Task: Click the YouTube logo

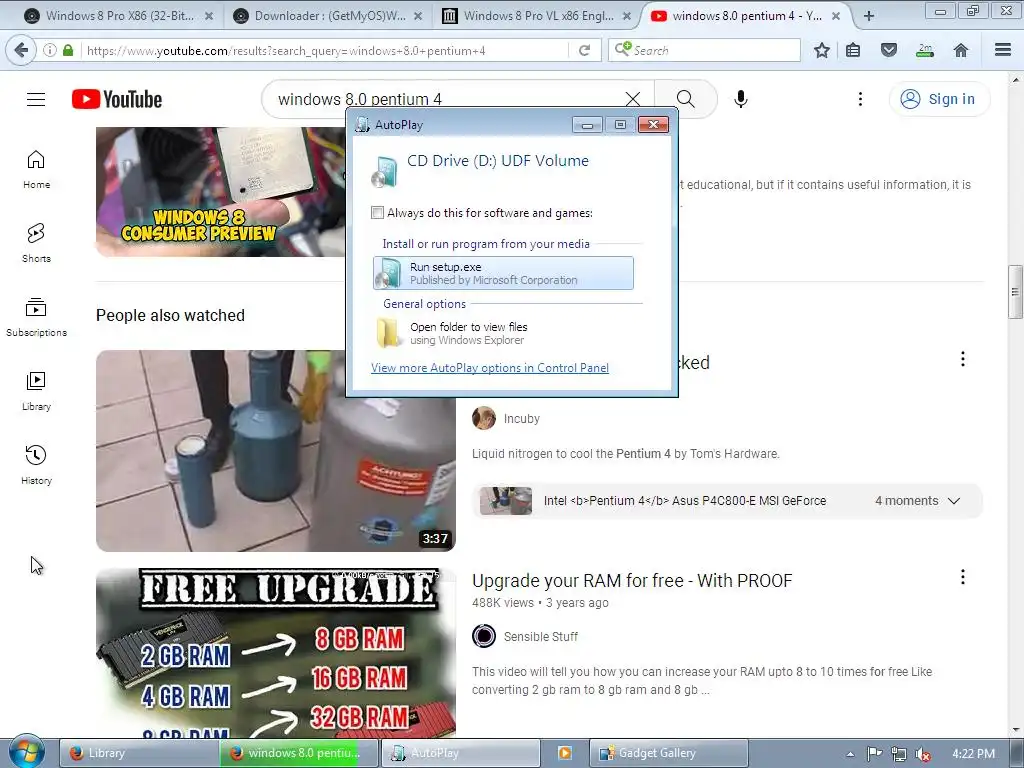Action: coord(117,99)
